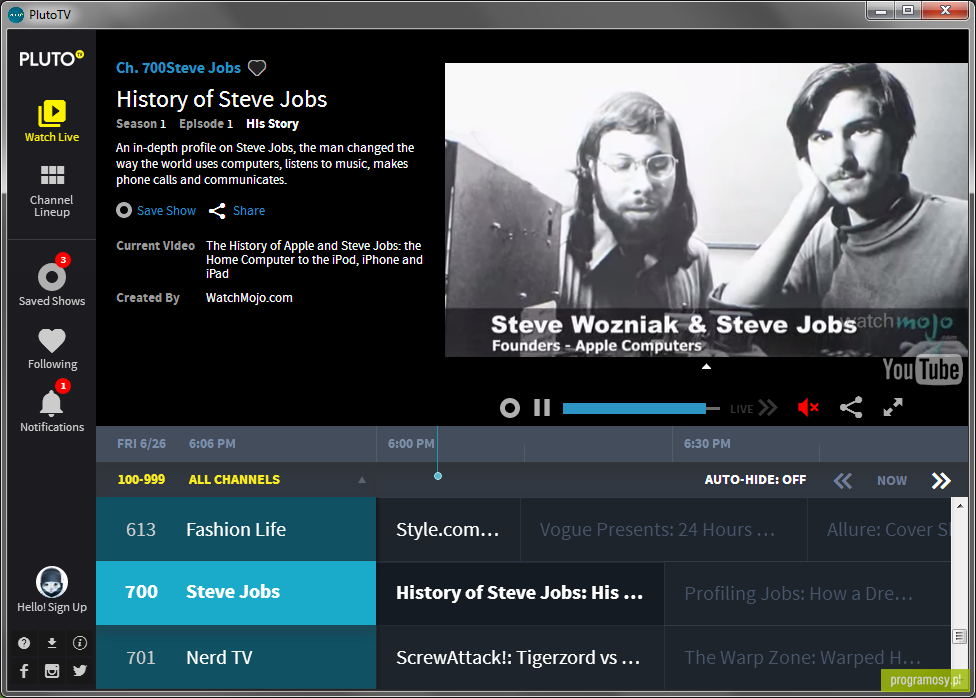Click the guide scrollbar thumb
Image resolution: width=976 pixels, height=698 pixels.
click(x=959, y=636)
